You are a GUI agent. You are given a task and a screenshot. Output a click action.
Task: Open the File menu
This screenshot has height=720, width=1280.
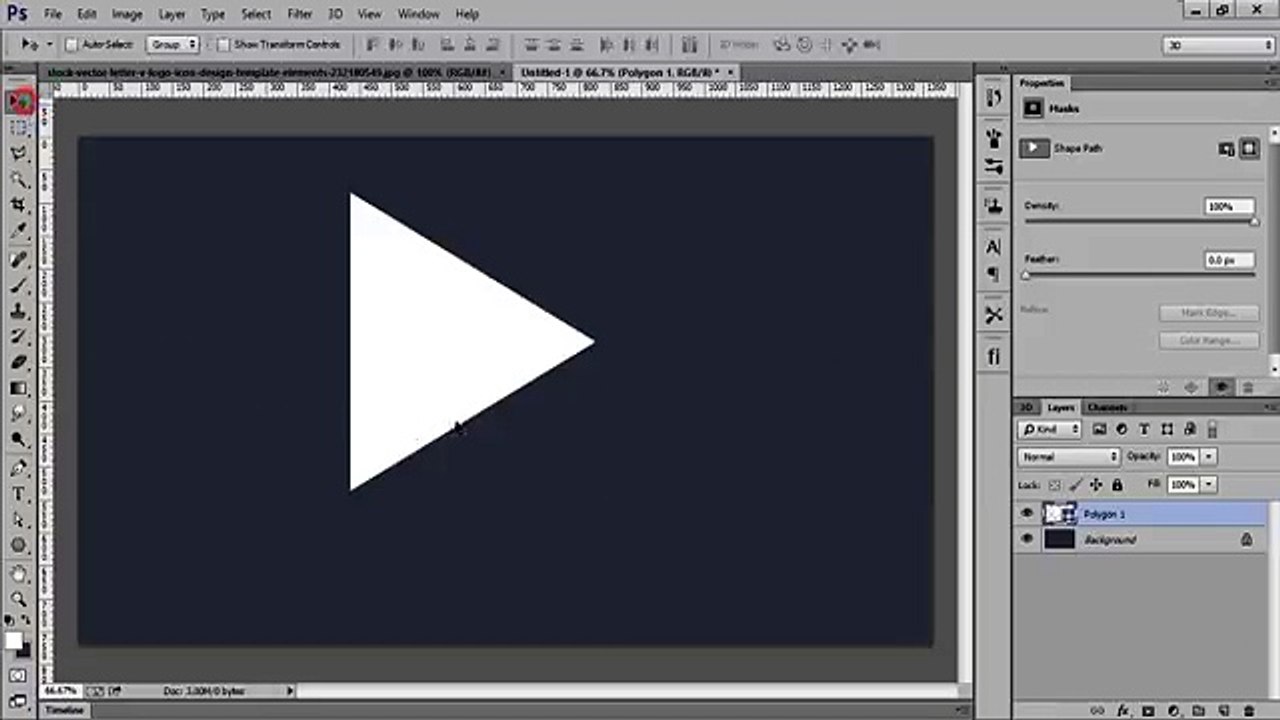(53, 14)
